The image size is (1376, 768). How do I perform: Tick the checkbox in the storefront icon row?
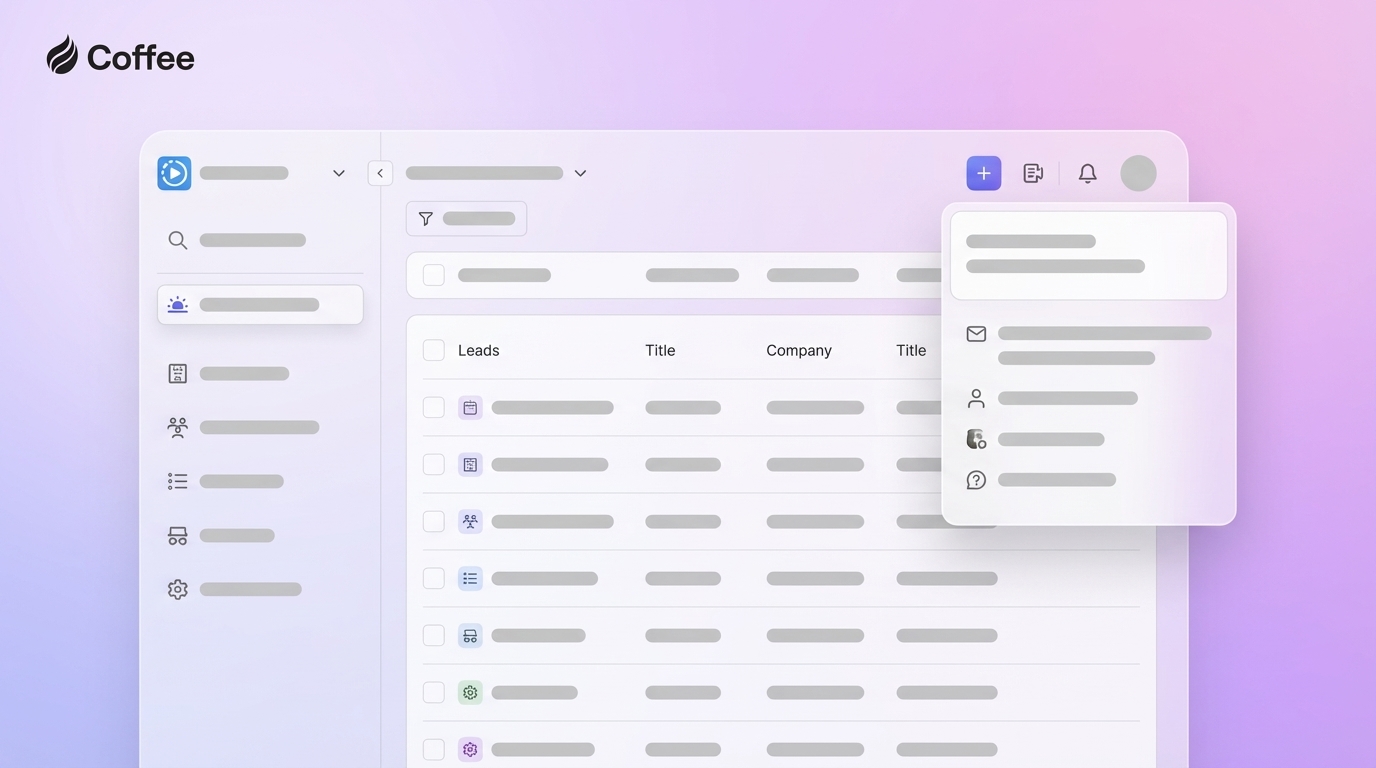tap(434, 635)
